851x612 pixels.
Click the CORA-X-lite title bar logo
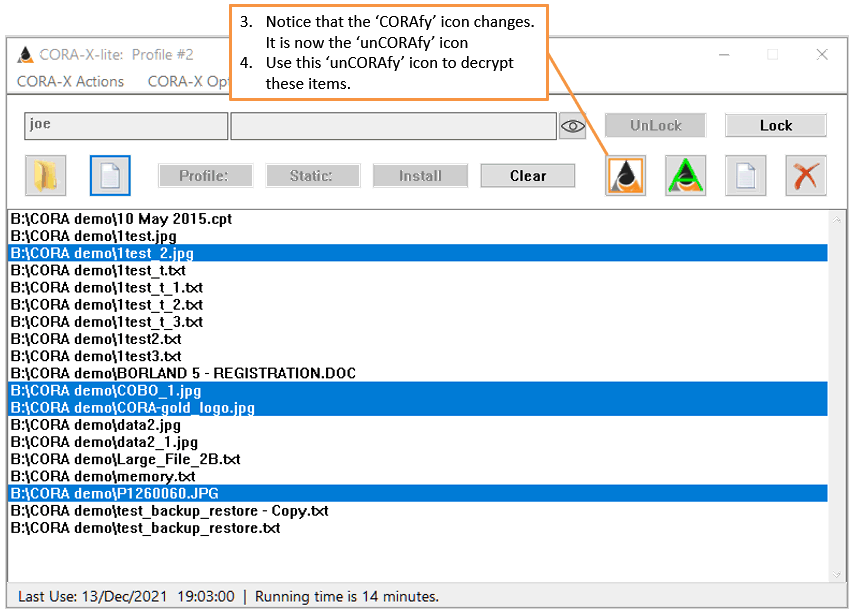25,54
